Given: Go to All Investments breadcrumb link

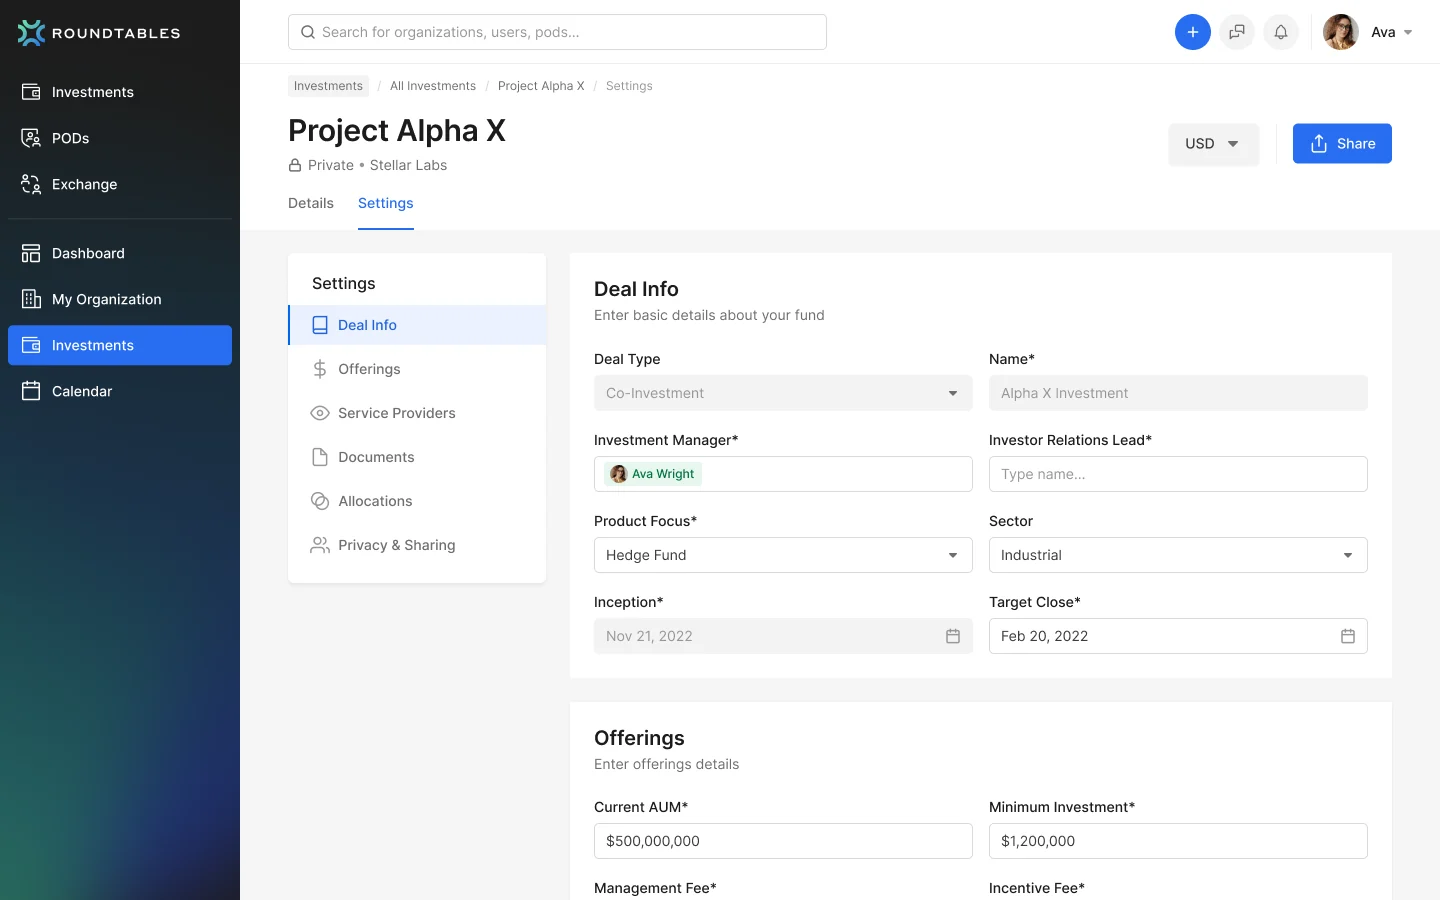Looking at the screenshot, I should 433,86.
